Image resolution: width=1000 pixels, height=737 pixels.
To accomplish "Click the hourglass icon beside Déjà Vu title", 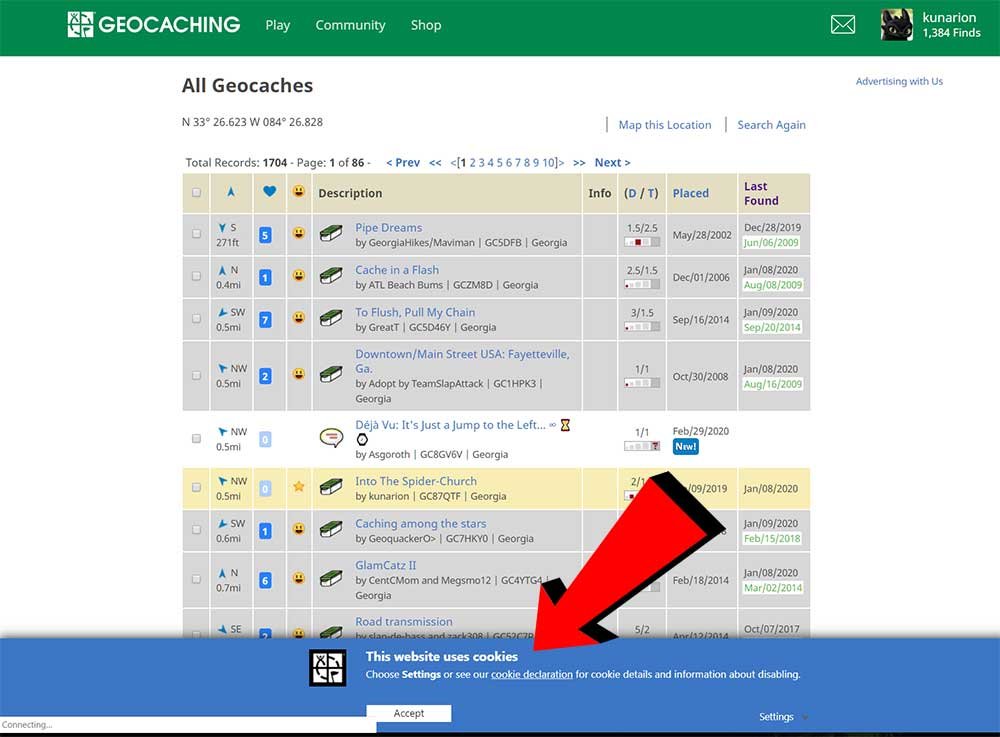I will pyautogui.click(x=565, y=425).
